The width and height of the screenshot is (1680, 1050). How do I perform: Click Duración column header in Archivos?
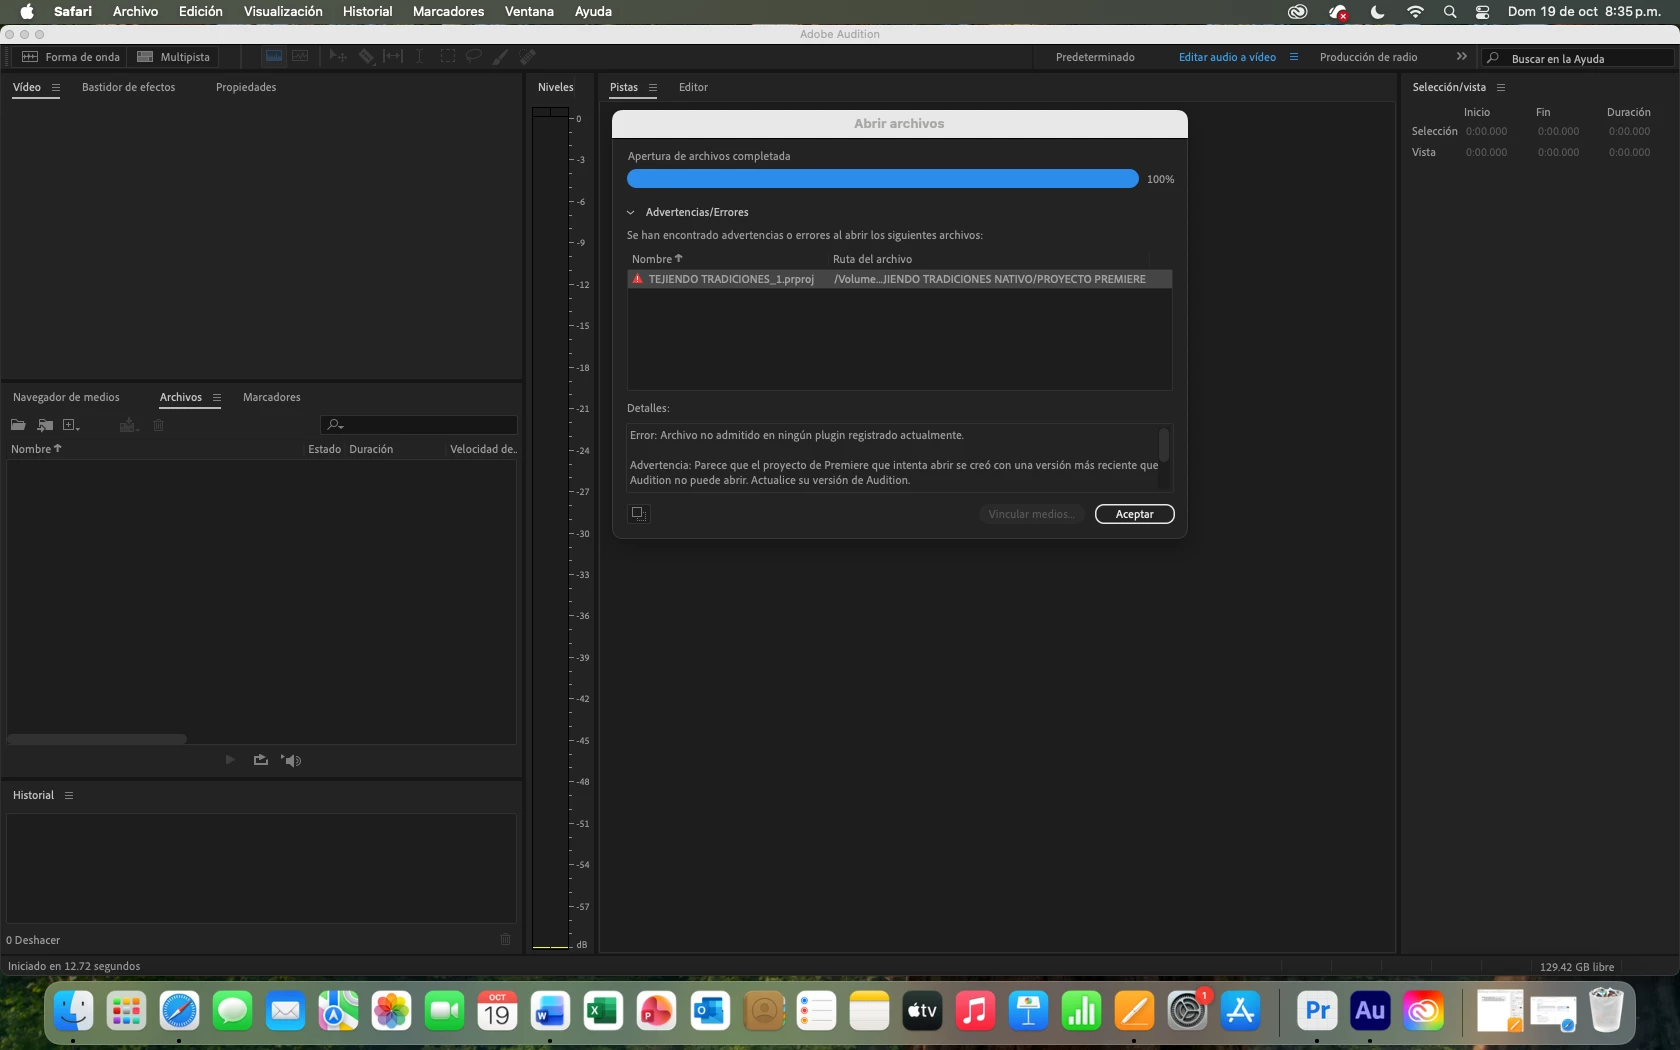pyautogui.click(x=371, y=449)
